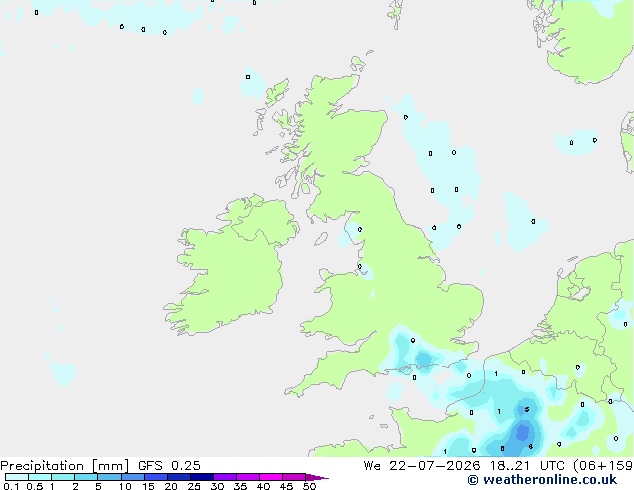Select the 35–40 mm legend swatch
Image resolution: width=634 pixels, height=490 pixels.
point(247,477)
